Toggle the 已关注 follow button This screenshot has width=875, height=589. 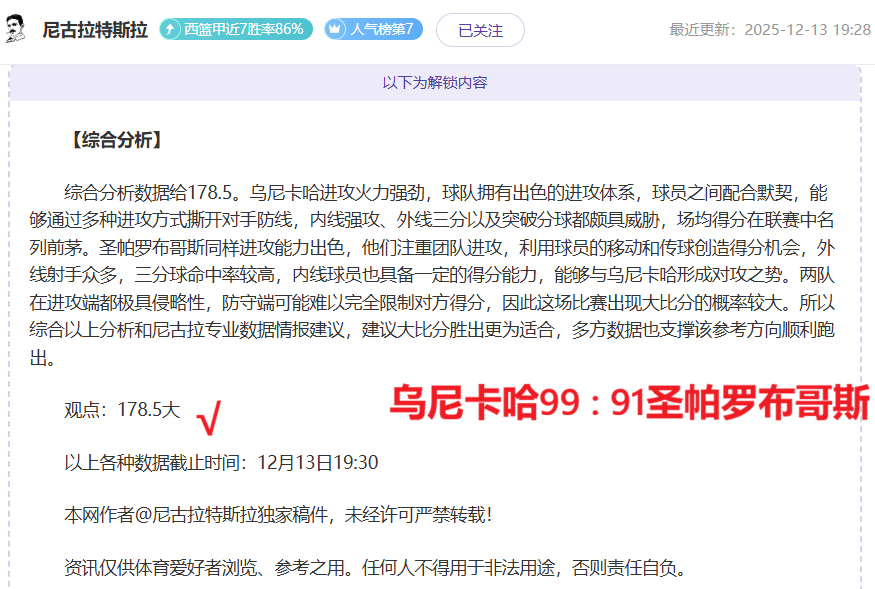[x=480, y=30]
